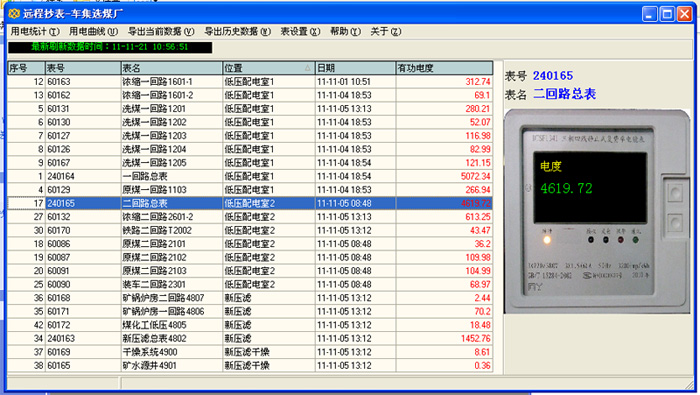Select row 铁路二回路T2002
Image resolution: width=700 pixels, height=395 pixels.
[250, 230]
